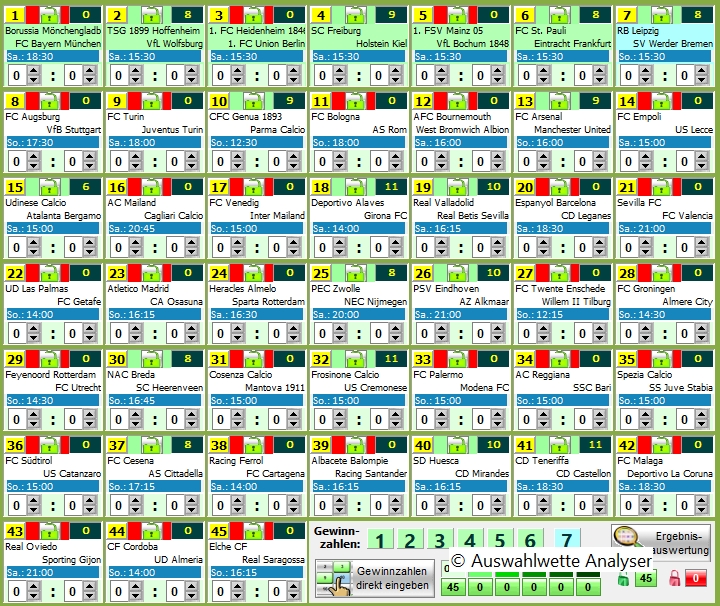Click the padlock on match 13 FC Arsenal

[559, 101]
